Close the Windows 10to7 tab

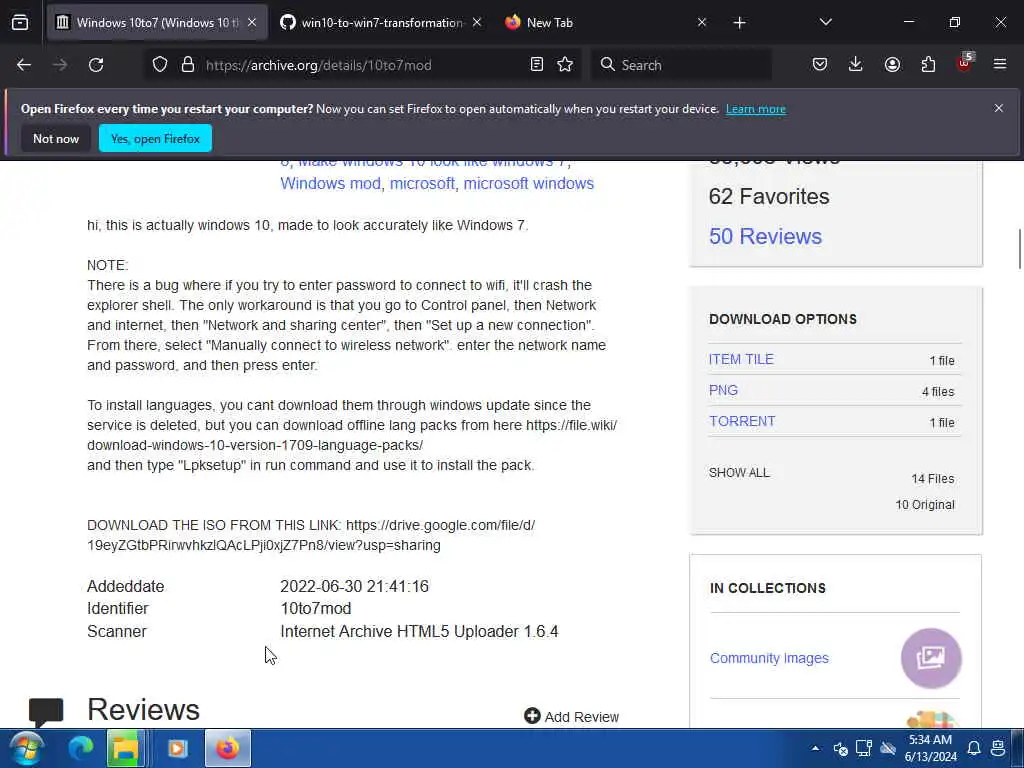coord(252,23)
